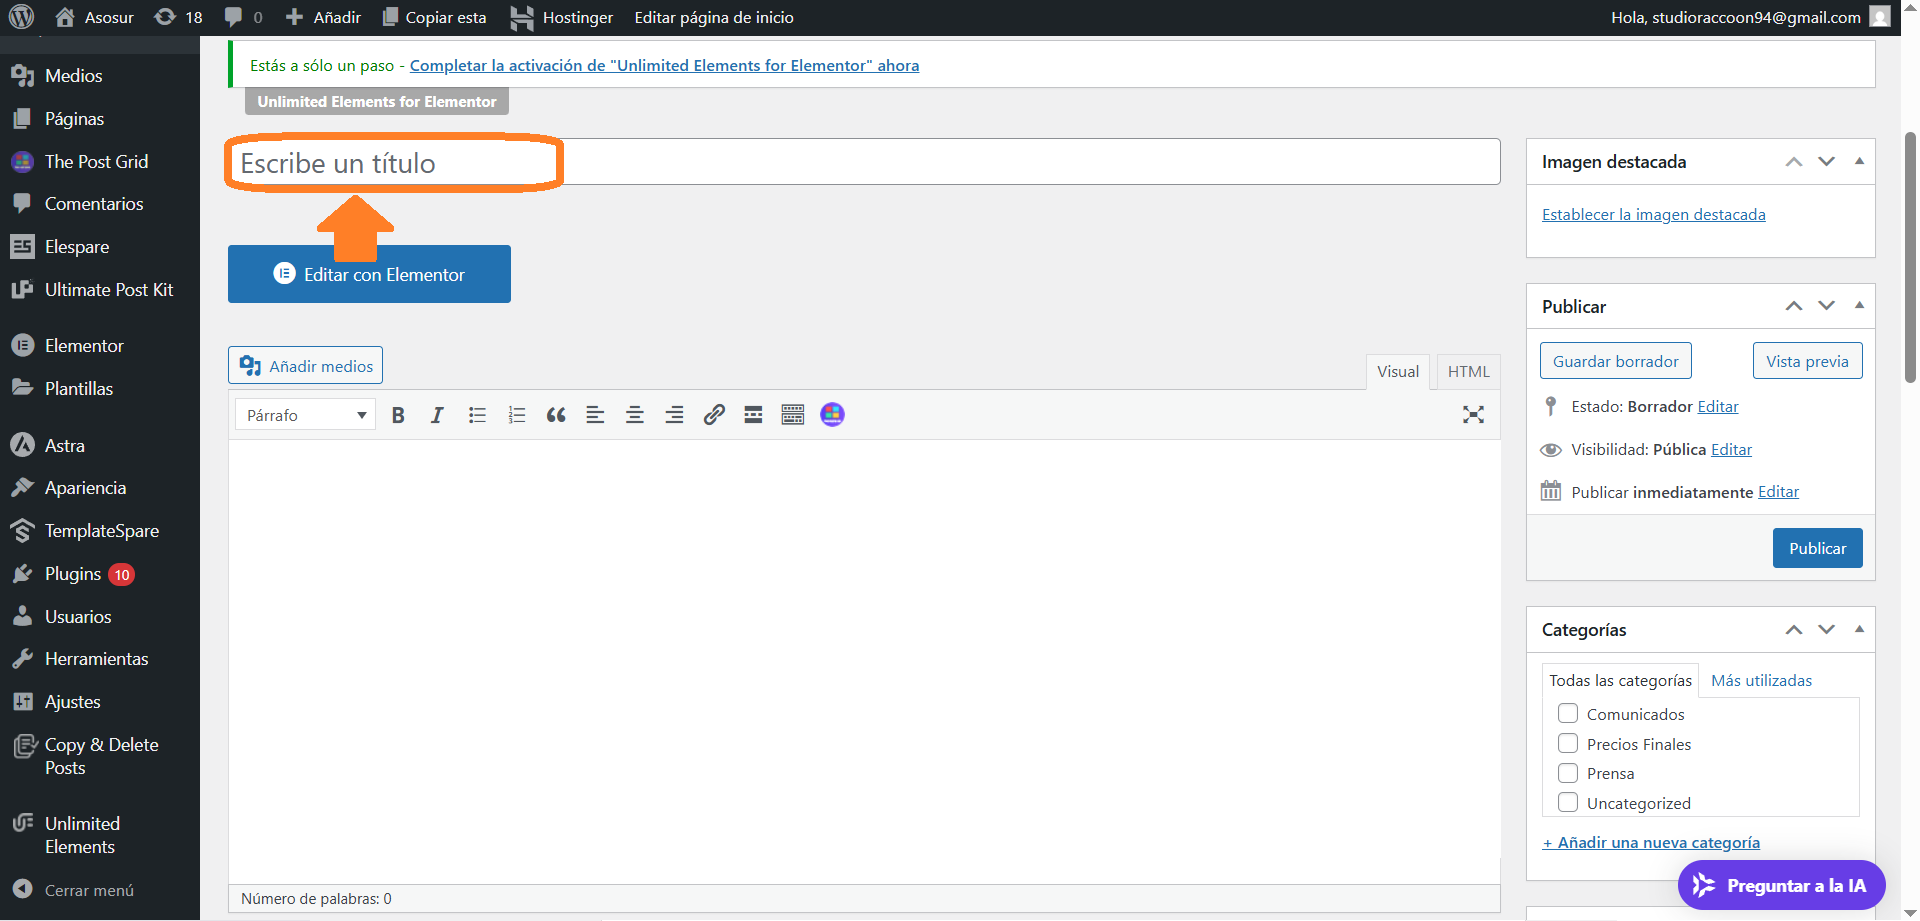Switch to the HTML editor tab
Image resolution: width=1920 pixels, height=921 pixels.
[1468, 371]
